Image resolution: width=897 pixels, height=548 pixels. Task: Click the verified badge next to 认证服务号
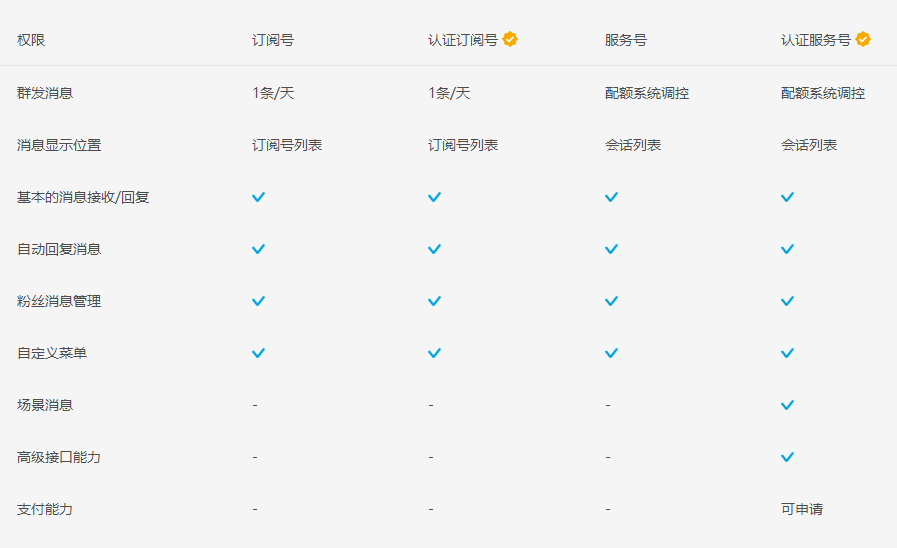click(863, 39)
